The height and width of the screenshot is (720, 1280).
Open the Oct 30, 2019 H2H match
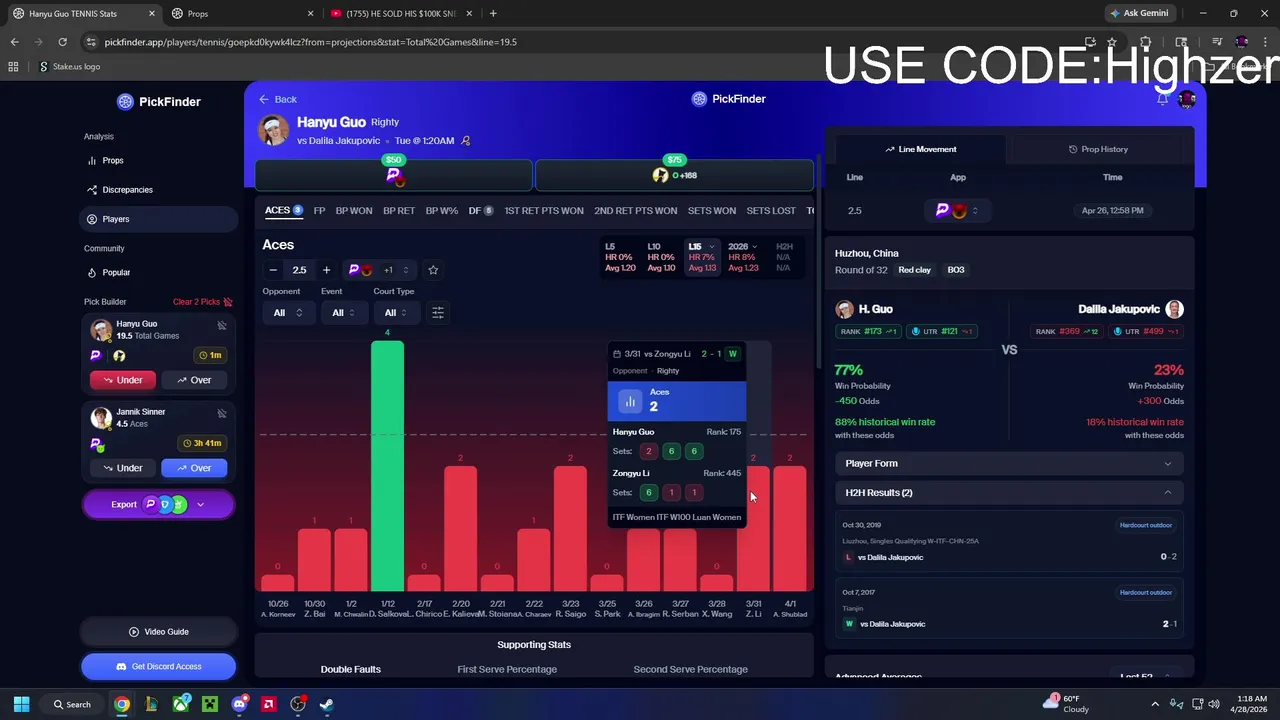point(1009,541)
